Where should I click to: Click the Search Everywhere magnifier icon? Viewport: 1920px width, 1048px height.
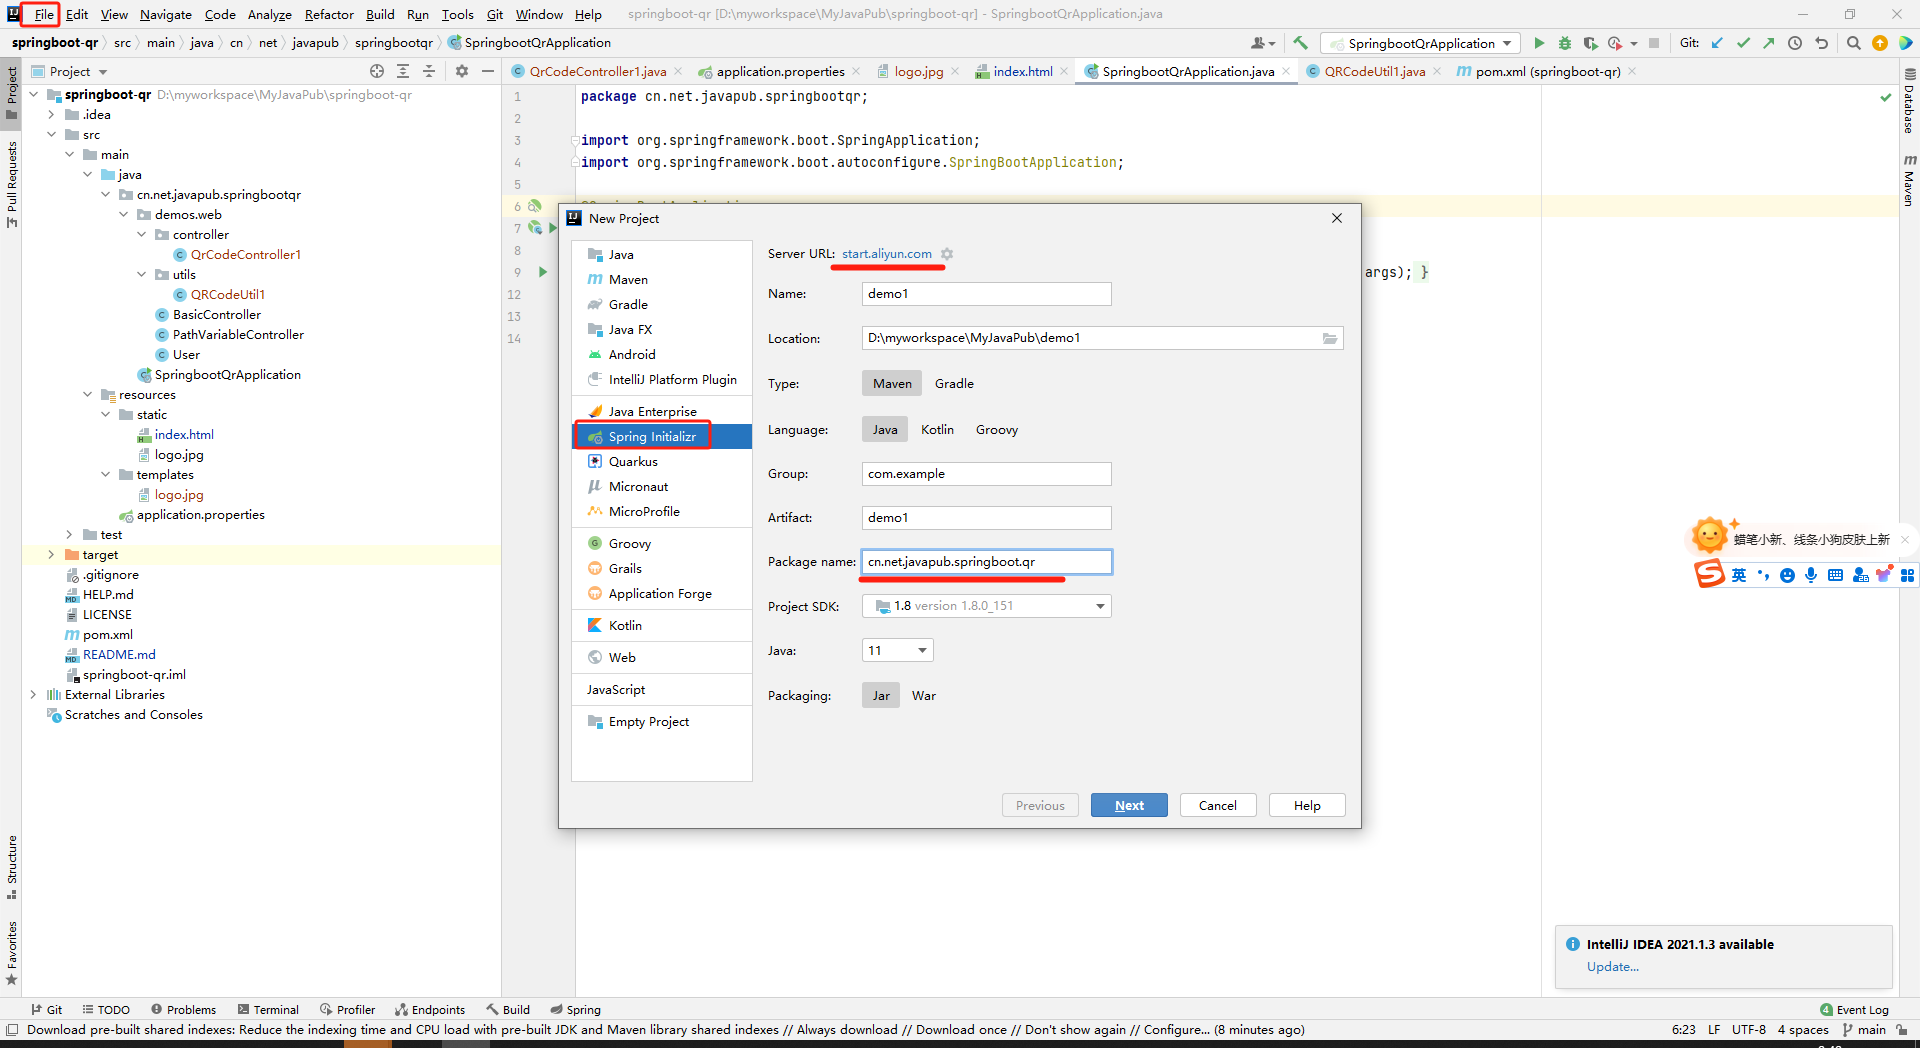[1853, 43]
